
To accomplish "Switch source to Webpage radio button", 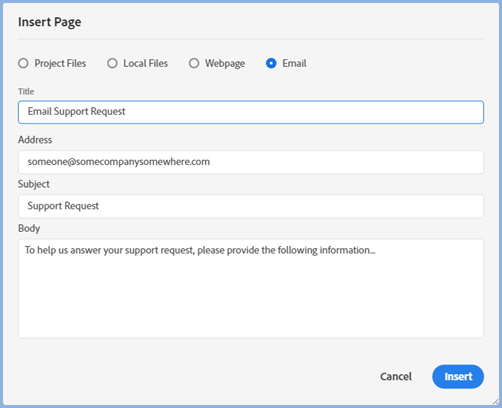I will pos(194,63).
